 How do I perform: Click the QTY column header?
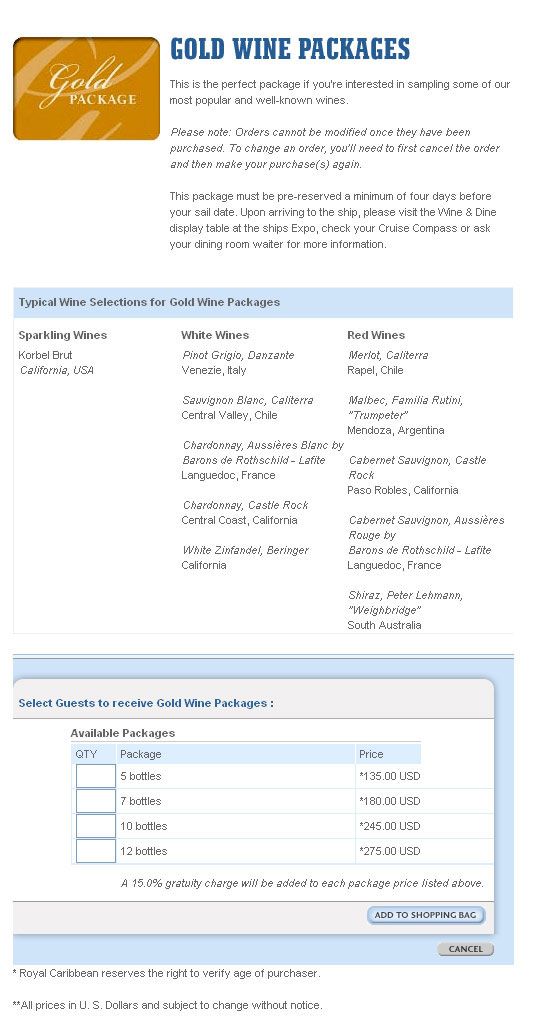pyautogui.click(x=86, y=754)
